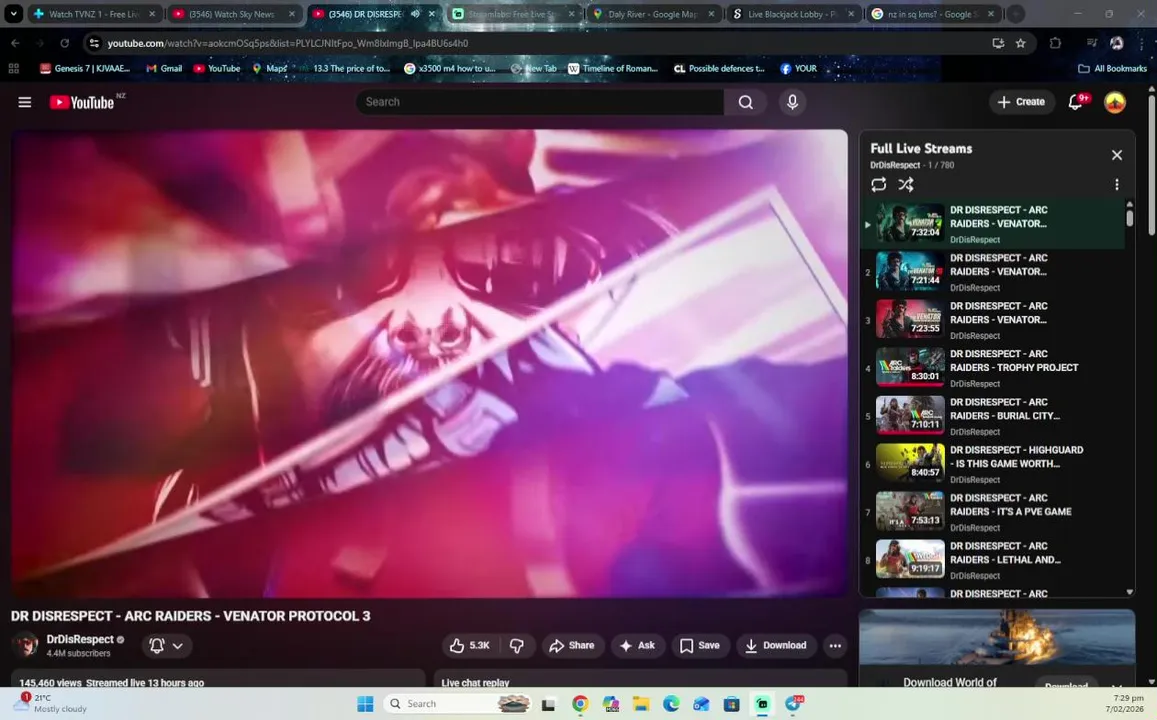Play ARC RAIDERS - BURIAL CITY video
This screenshot has width=1157, height=720.
(x=993, y=416)
